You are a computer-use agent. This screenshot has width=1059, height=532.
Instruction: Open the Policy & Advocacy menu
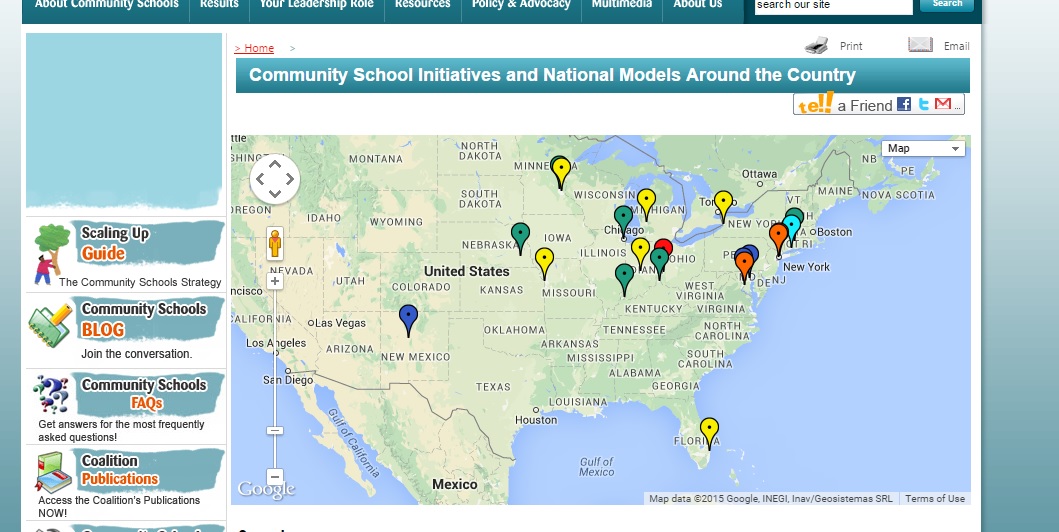click(520, 4)
